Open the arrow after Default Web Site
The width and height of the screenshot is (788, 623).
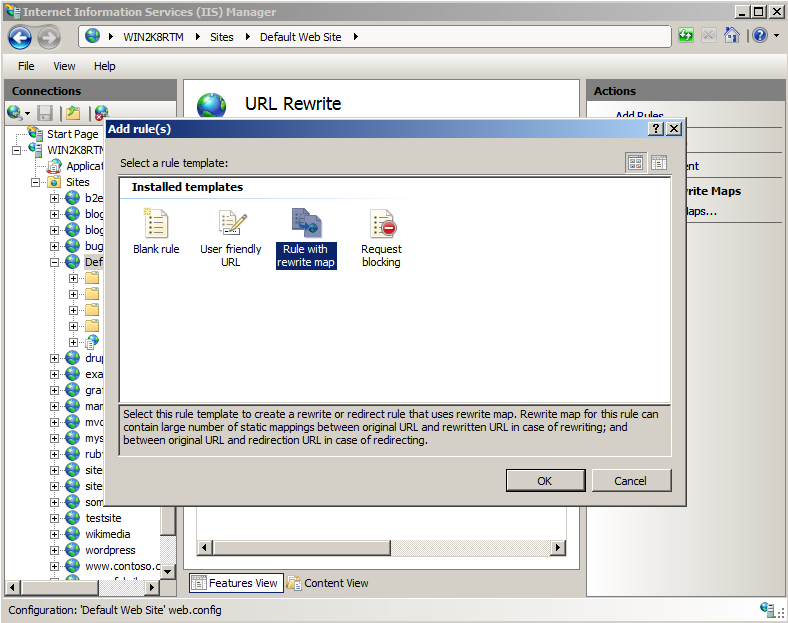coord(356,37)
